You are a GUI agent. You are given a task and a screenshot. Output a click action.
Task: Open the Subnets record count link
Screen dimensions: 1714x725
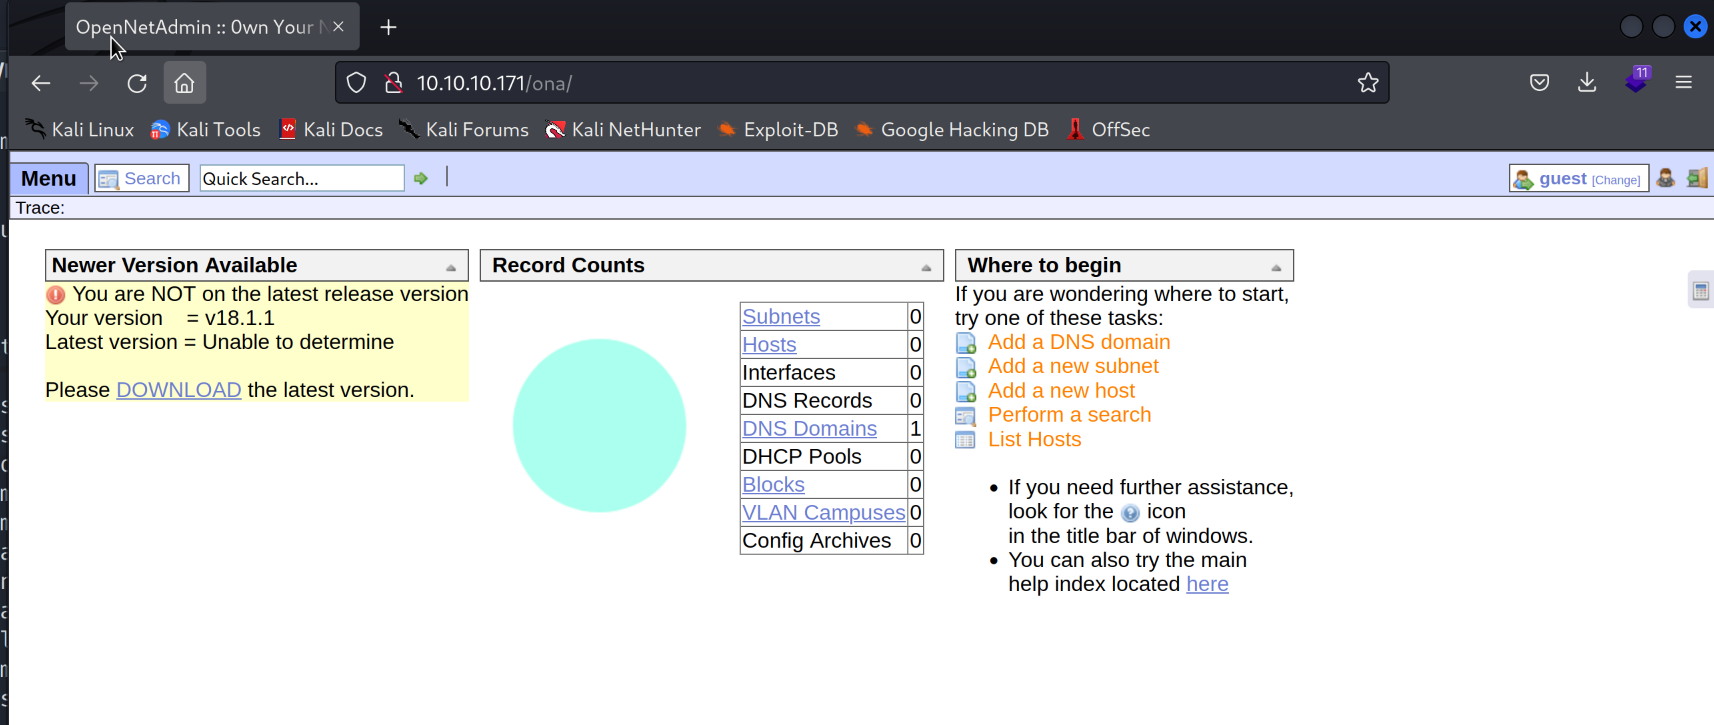(x=780, y=317)
